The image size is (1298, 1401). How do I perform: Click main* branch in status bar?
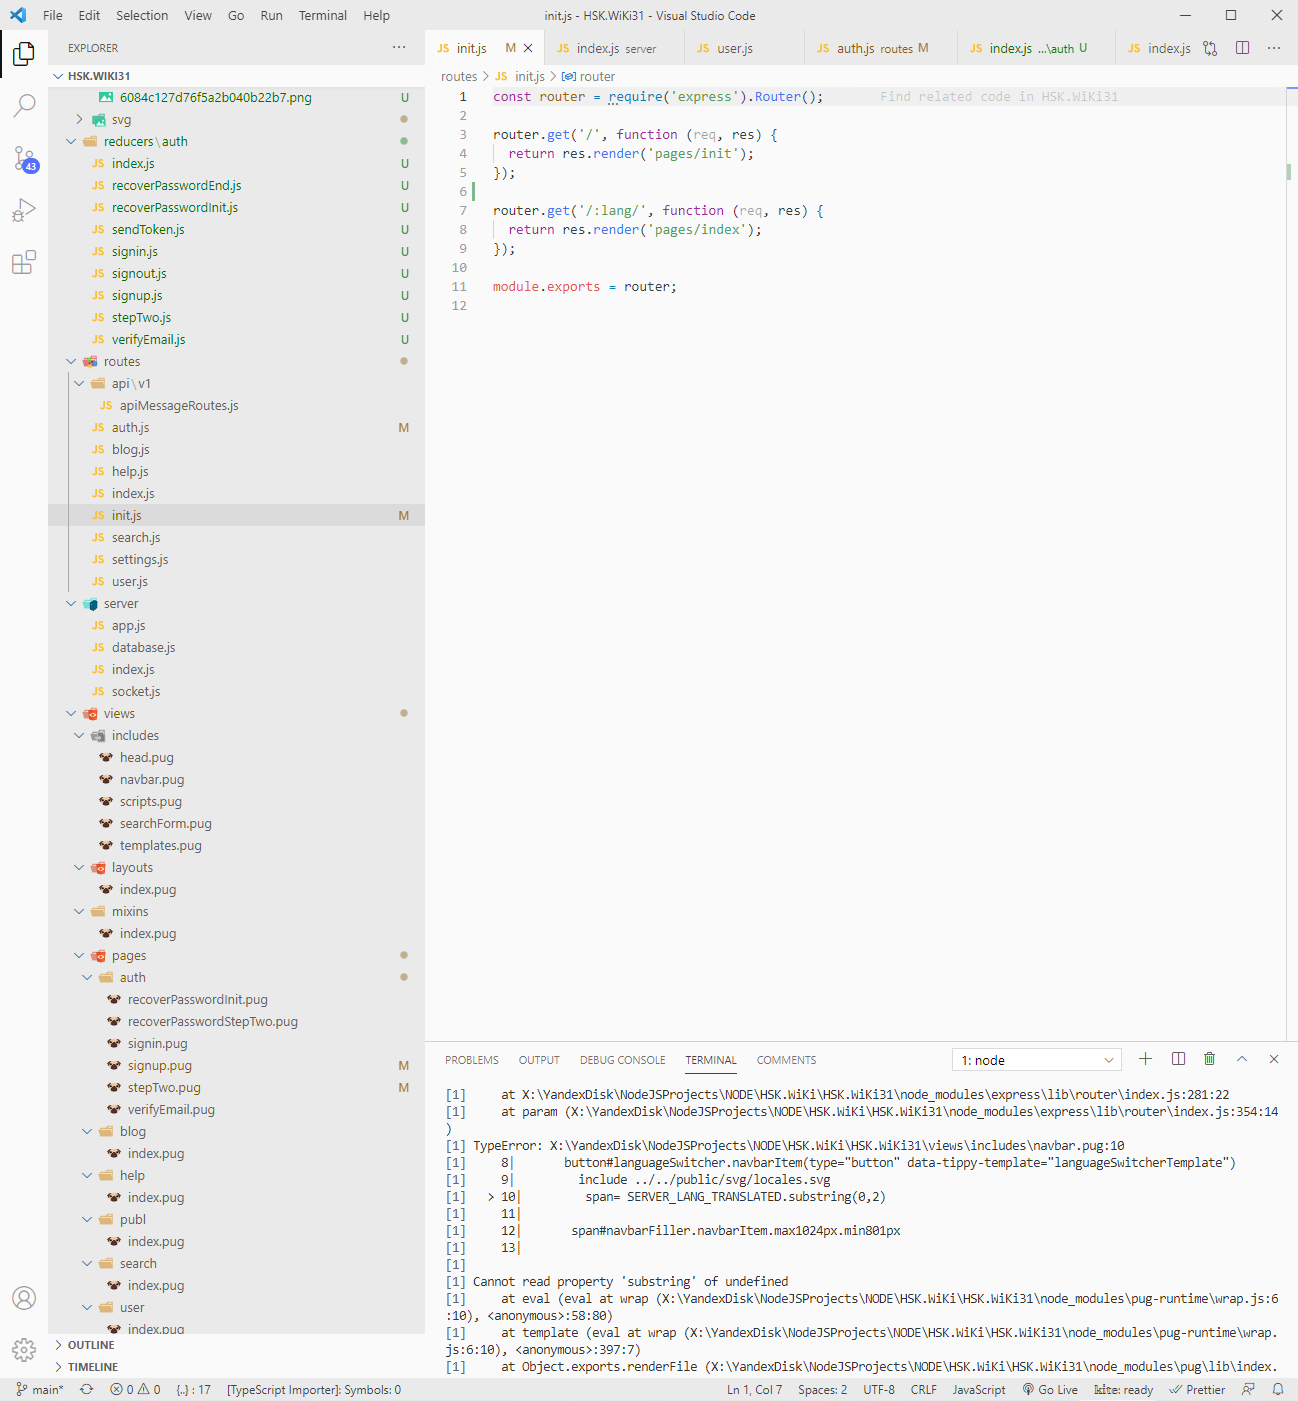[x=40, y=1390]
